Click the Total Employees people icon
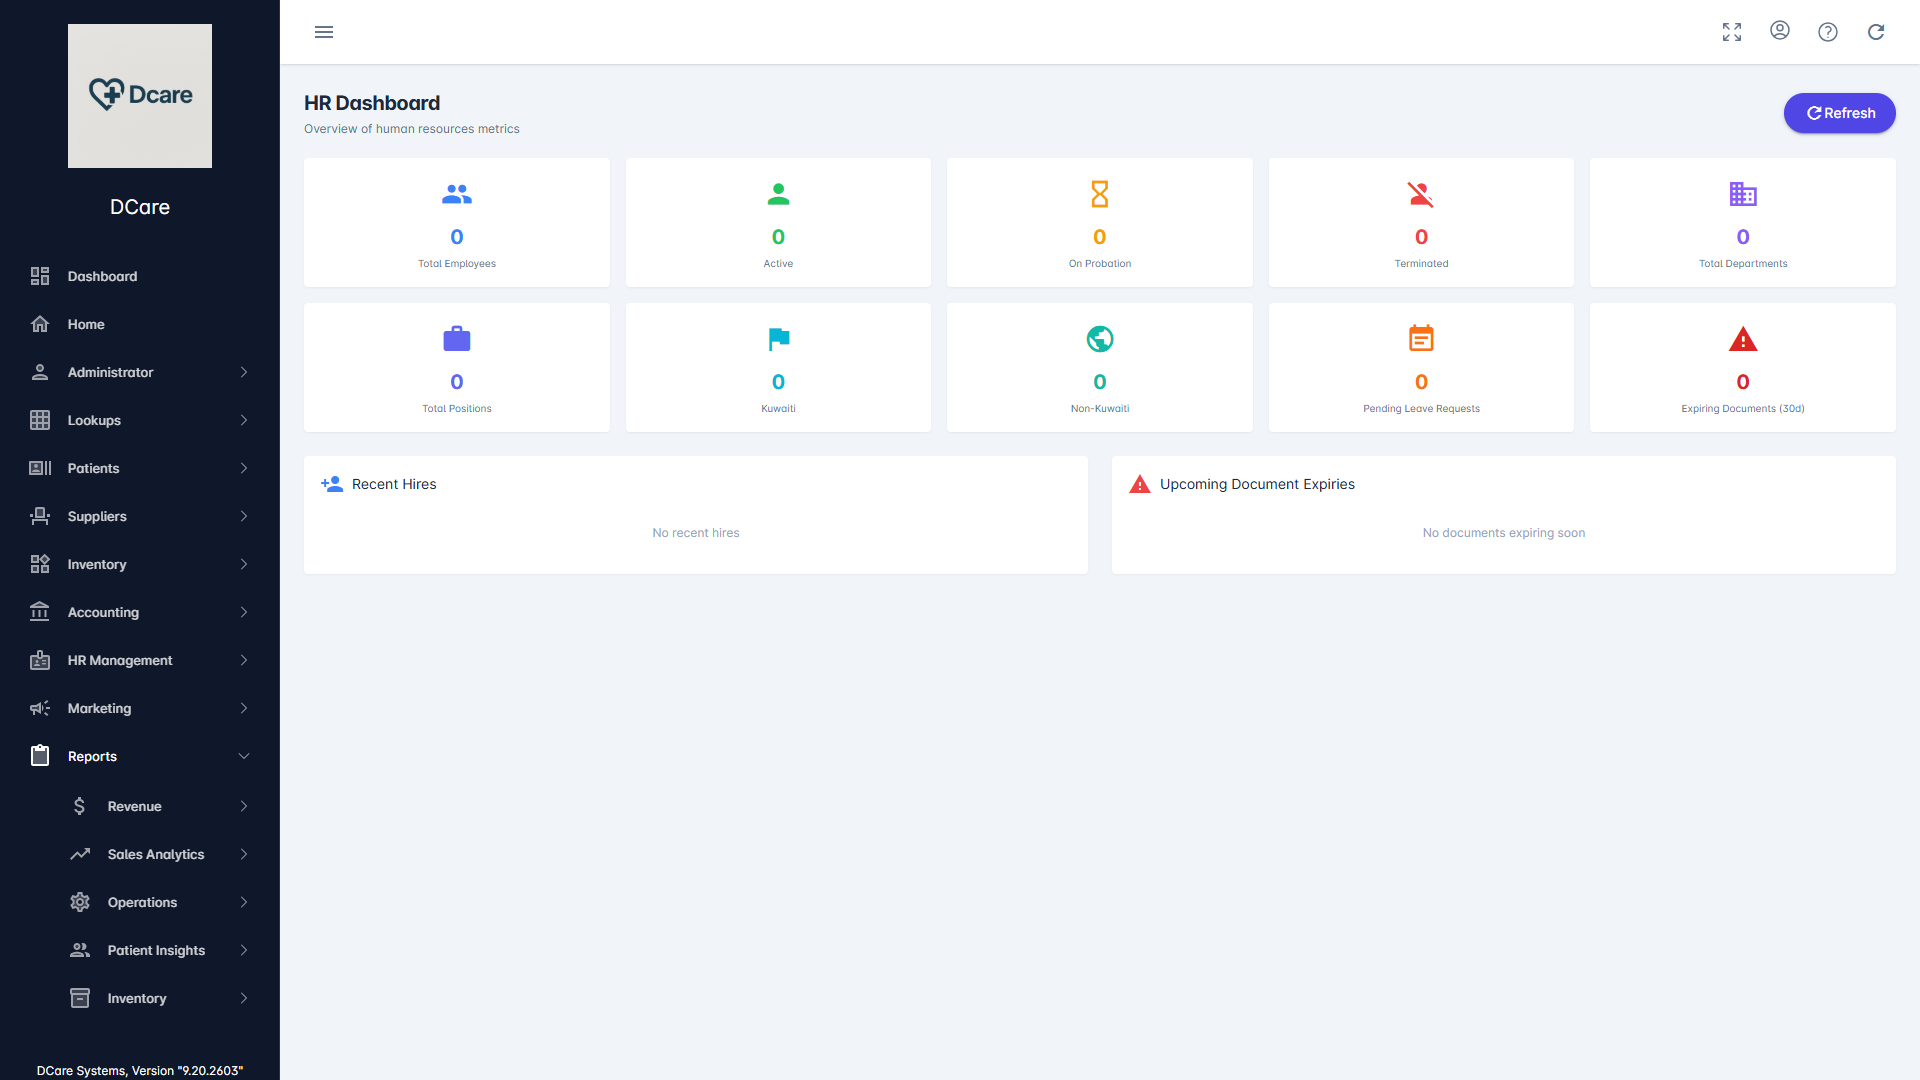Viewport: 1920px width, 1080px height. 457,194
